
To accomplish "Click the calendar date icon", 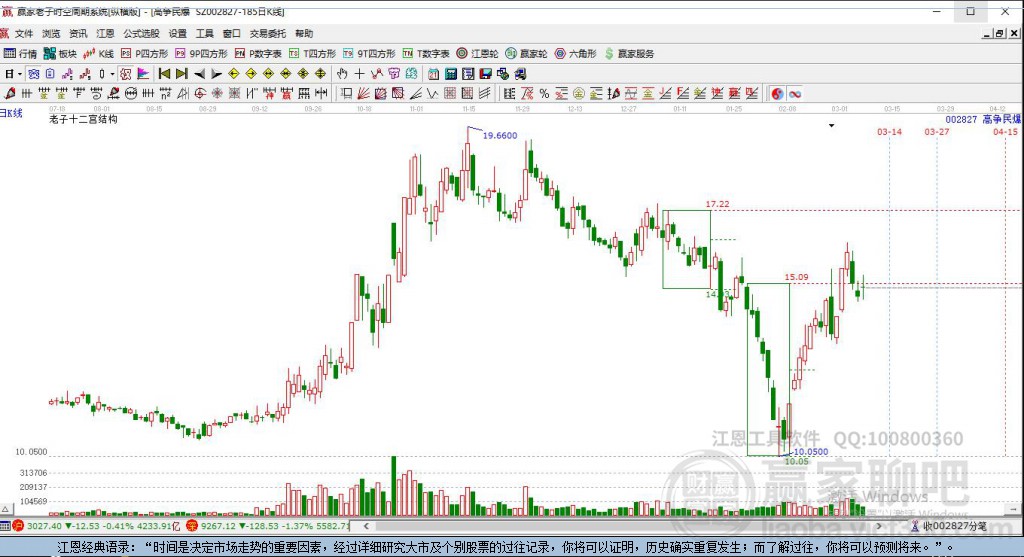I will (433, 74).
